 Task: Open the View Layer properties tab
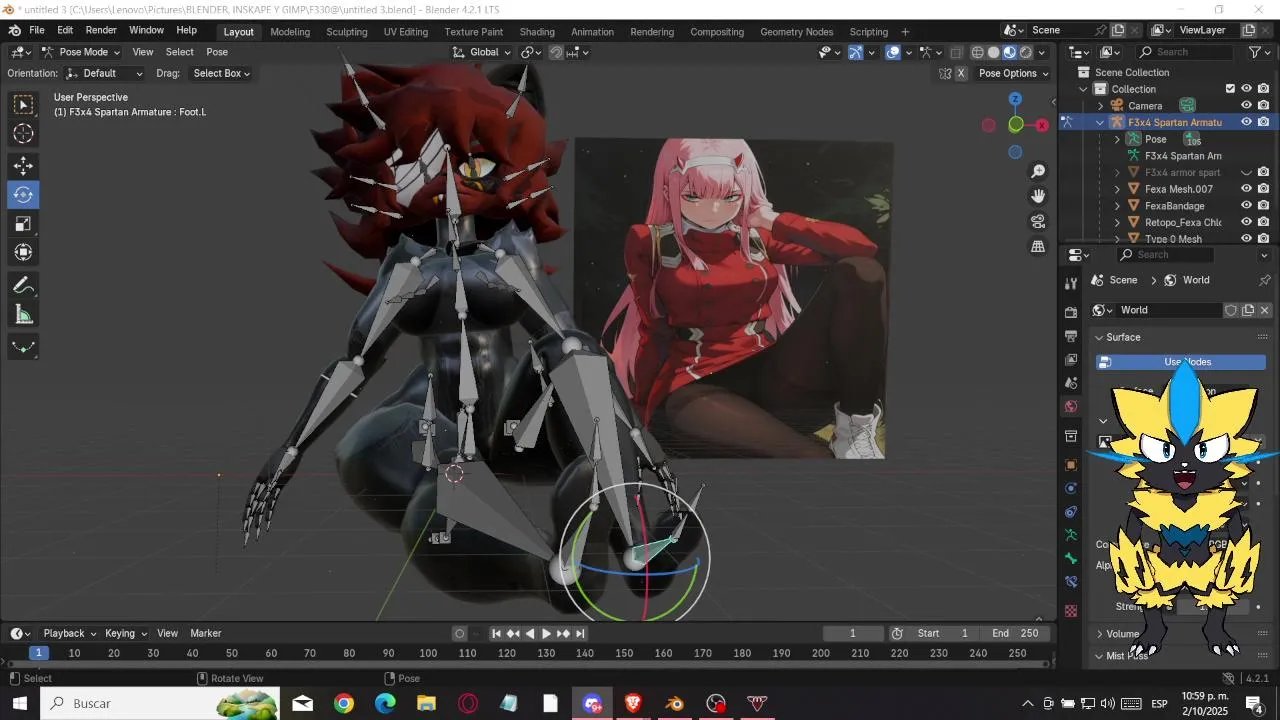pyautogui.click(x=1071, y=359)
